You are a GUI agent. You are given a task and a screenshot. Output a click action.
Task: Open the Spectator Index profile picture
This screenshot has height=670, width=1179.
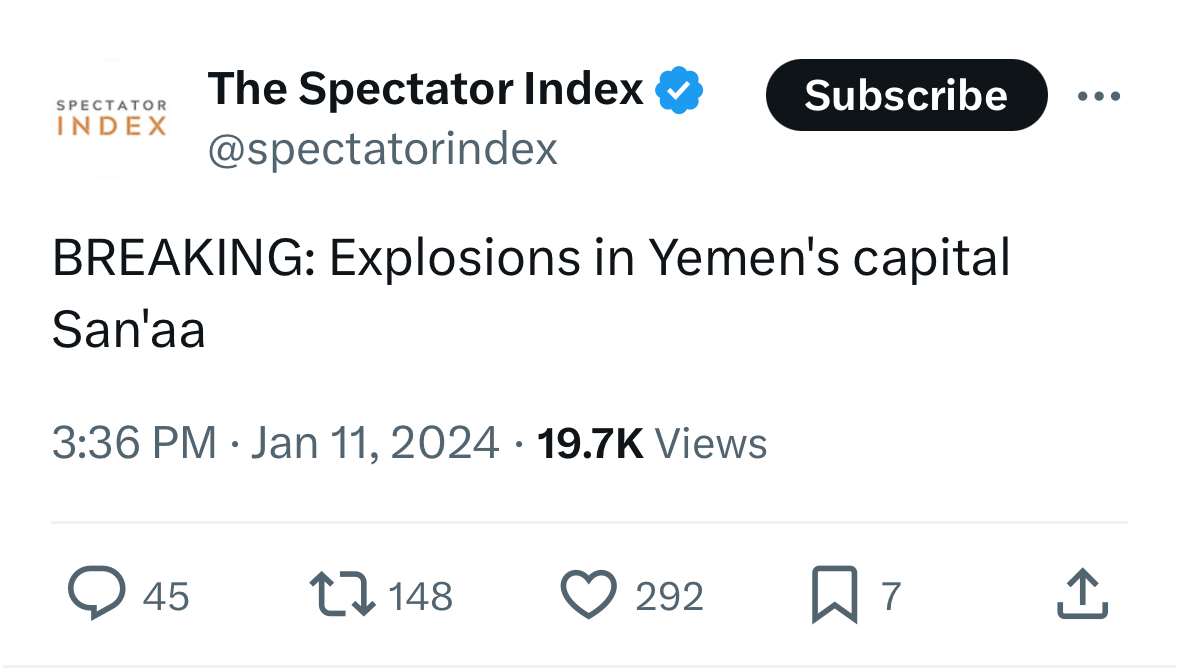point(111,118)
